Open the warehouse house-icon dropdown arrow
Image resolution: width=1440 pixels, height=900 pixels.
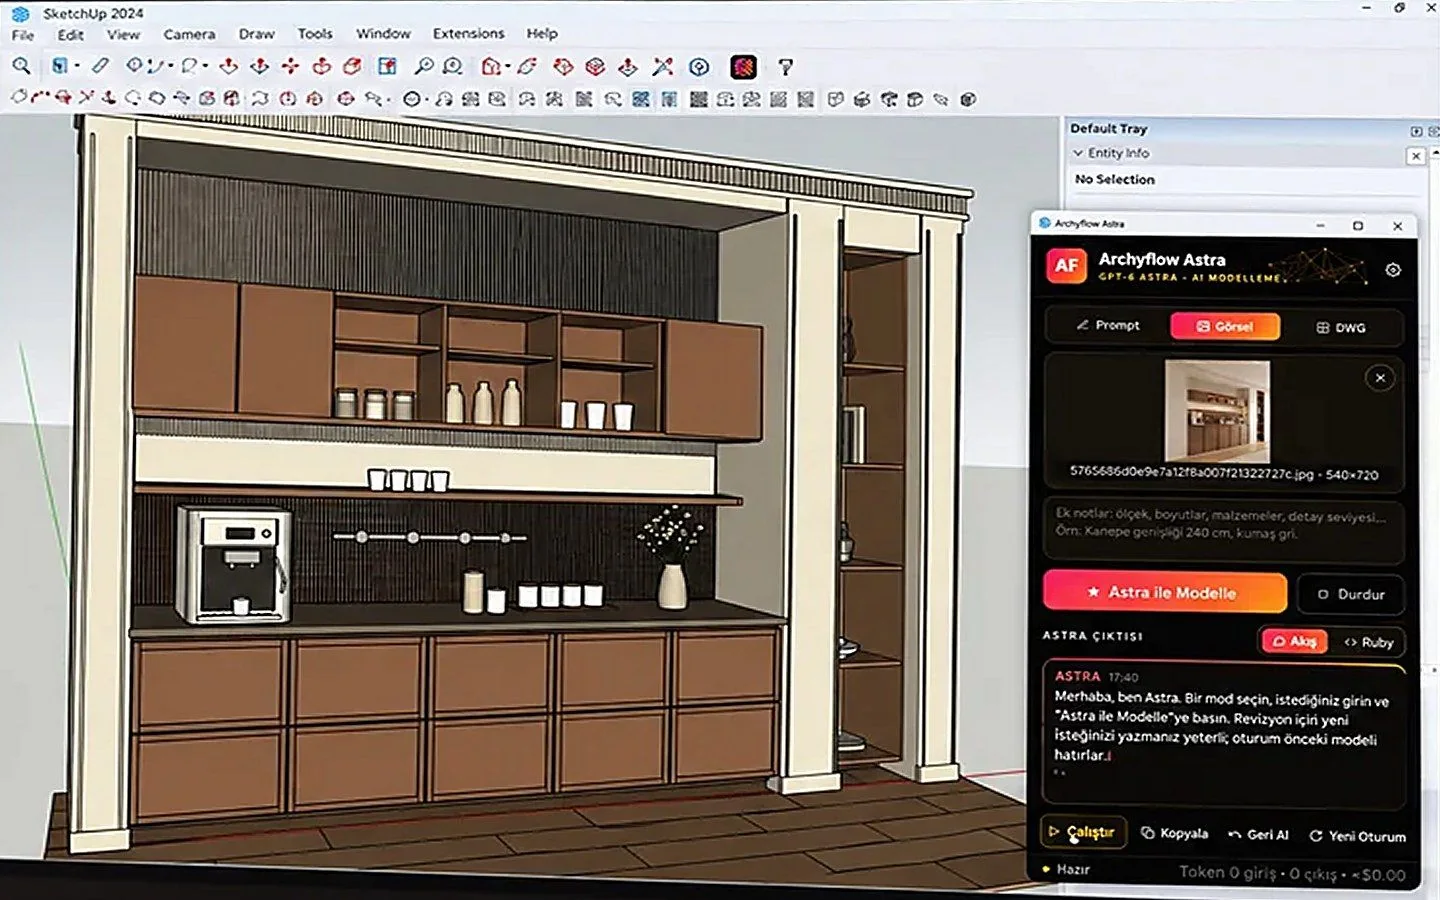tap(508, 67)
